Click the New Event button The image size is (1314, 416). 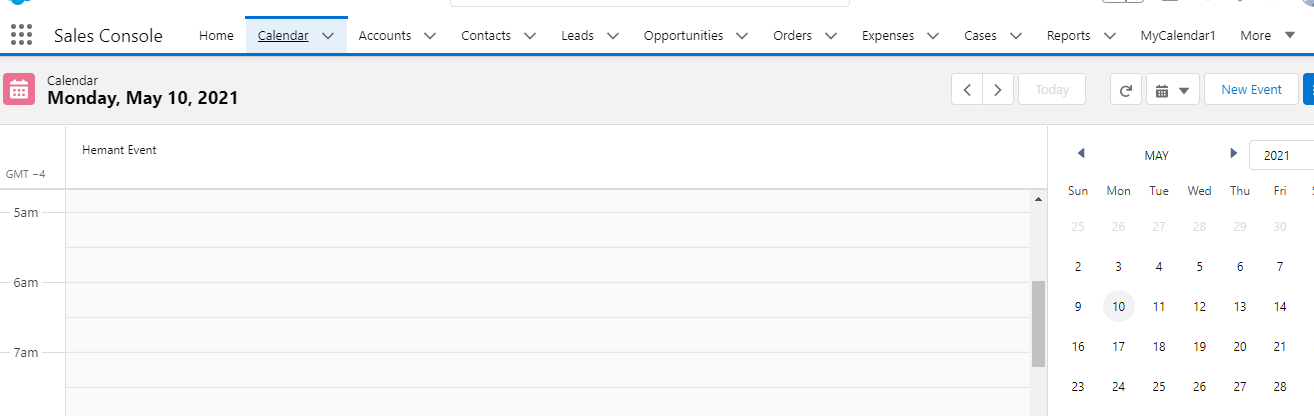1251,89
